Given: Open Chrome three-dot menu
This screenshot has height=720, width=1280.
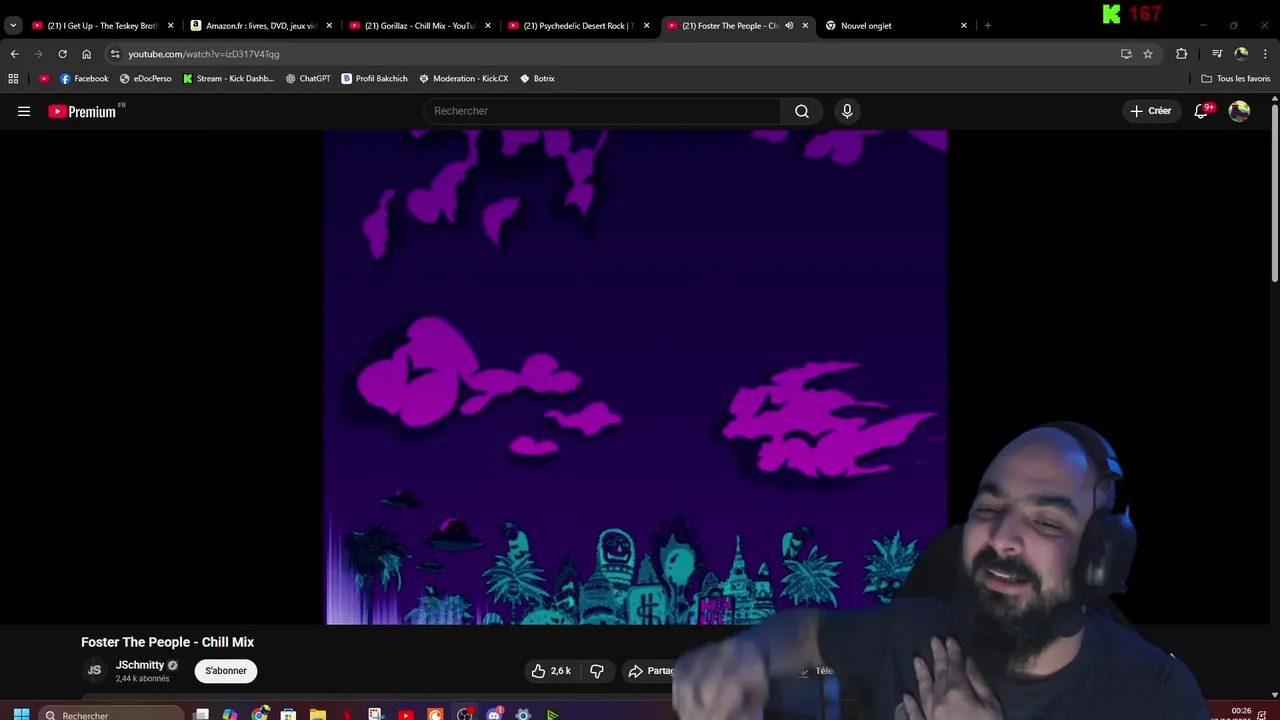Looking at the screenshot, I should (1265, 54).
